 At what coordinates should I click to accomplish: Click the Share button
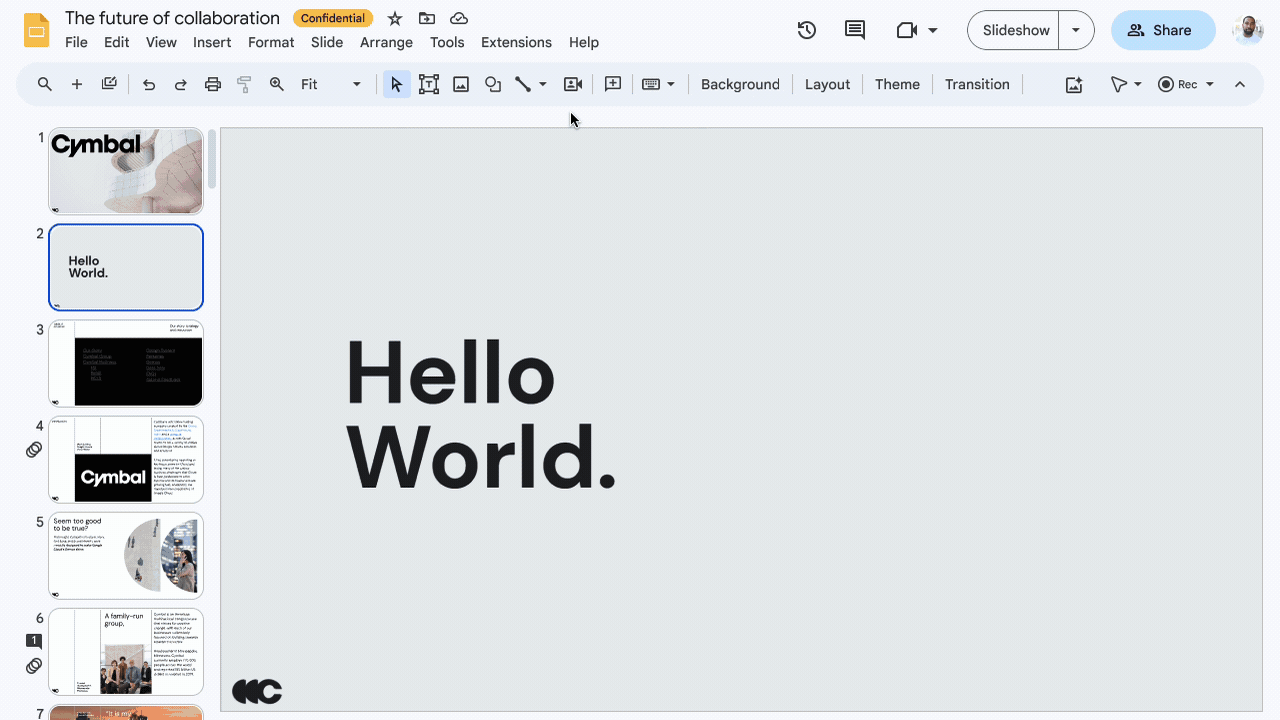coord(1163,30)
